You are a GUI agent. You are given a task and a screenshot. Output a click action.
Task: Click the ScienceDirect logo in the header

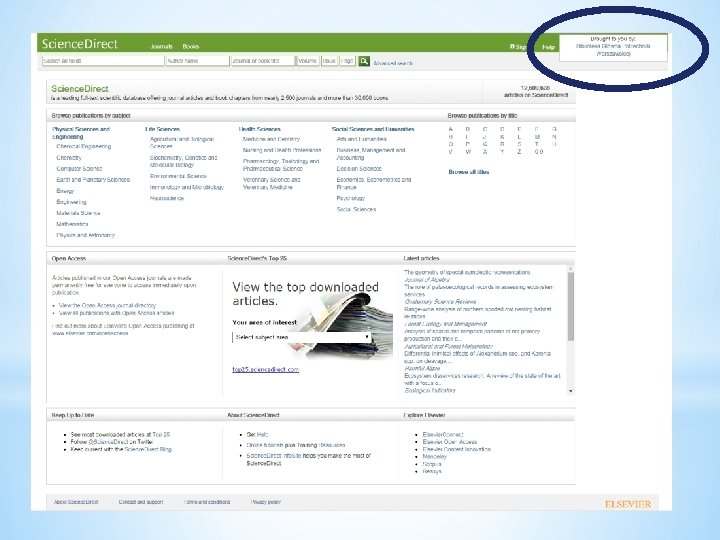tap(80, 44)
